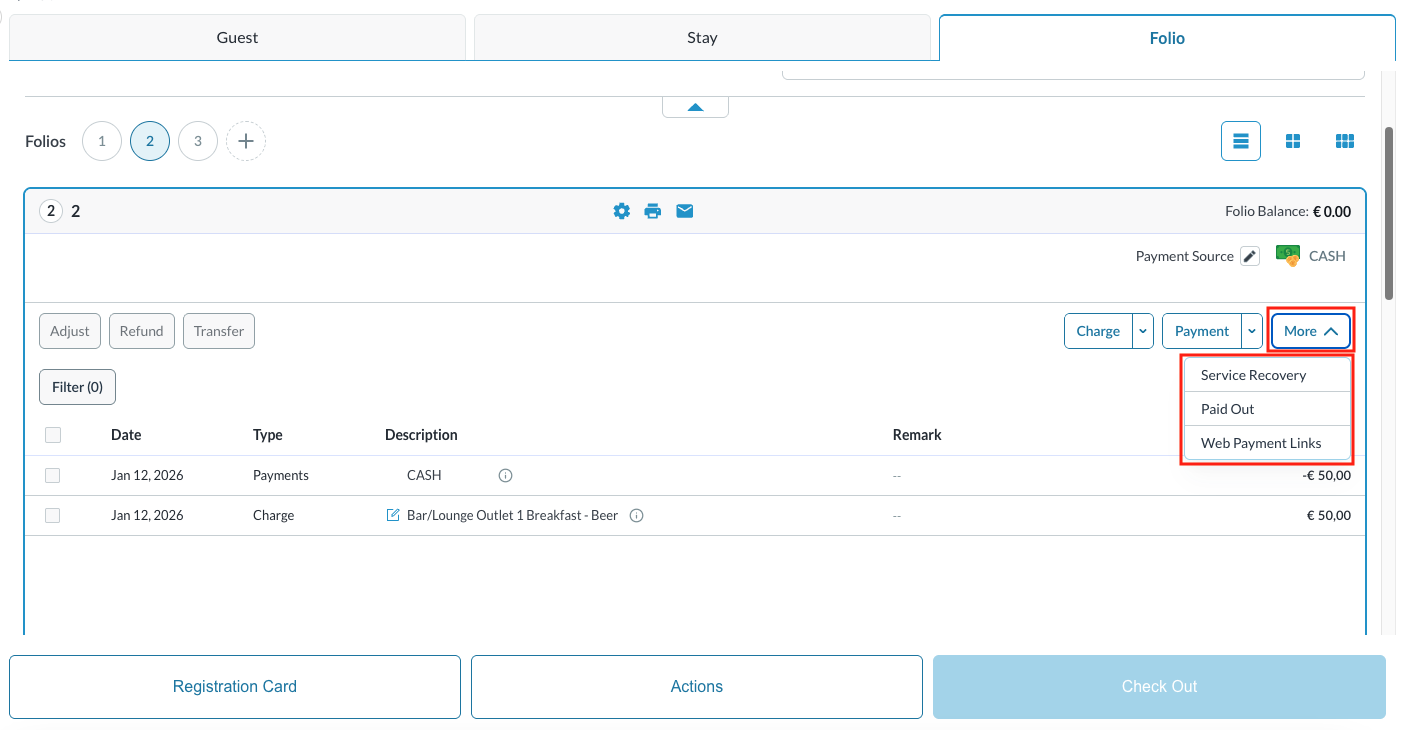Edit Payment Source with the pencil icon
This screenshot has height=730, width=1404.
(x=1249, y=256)
